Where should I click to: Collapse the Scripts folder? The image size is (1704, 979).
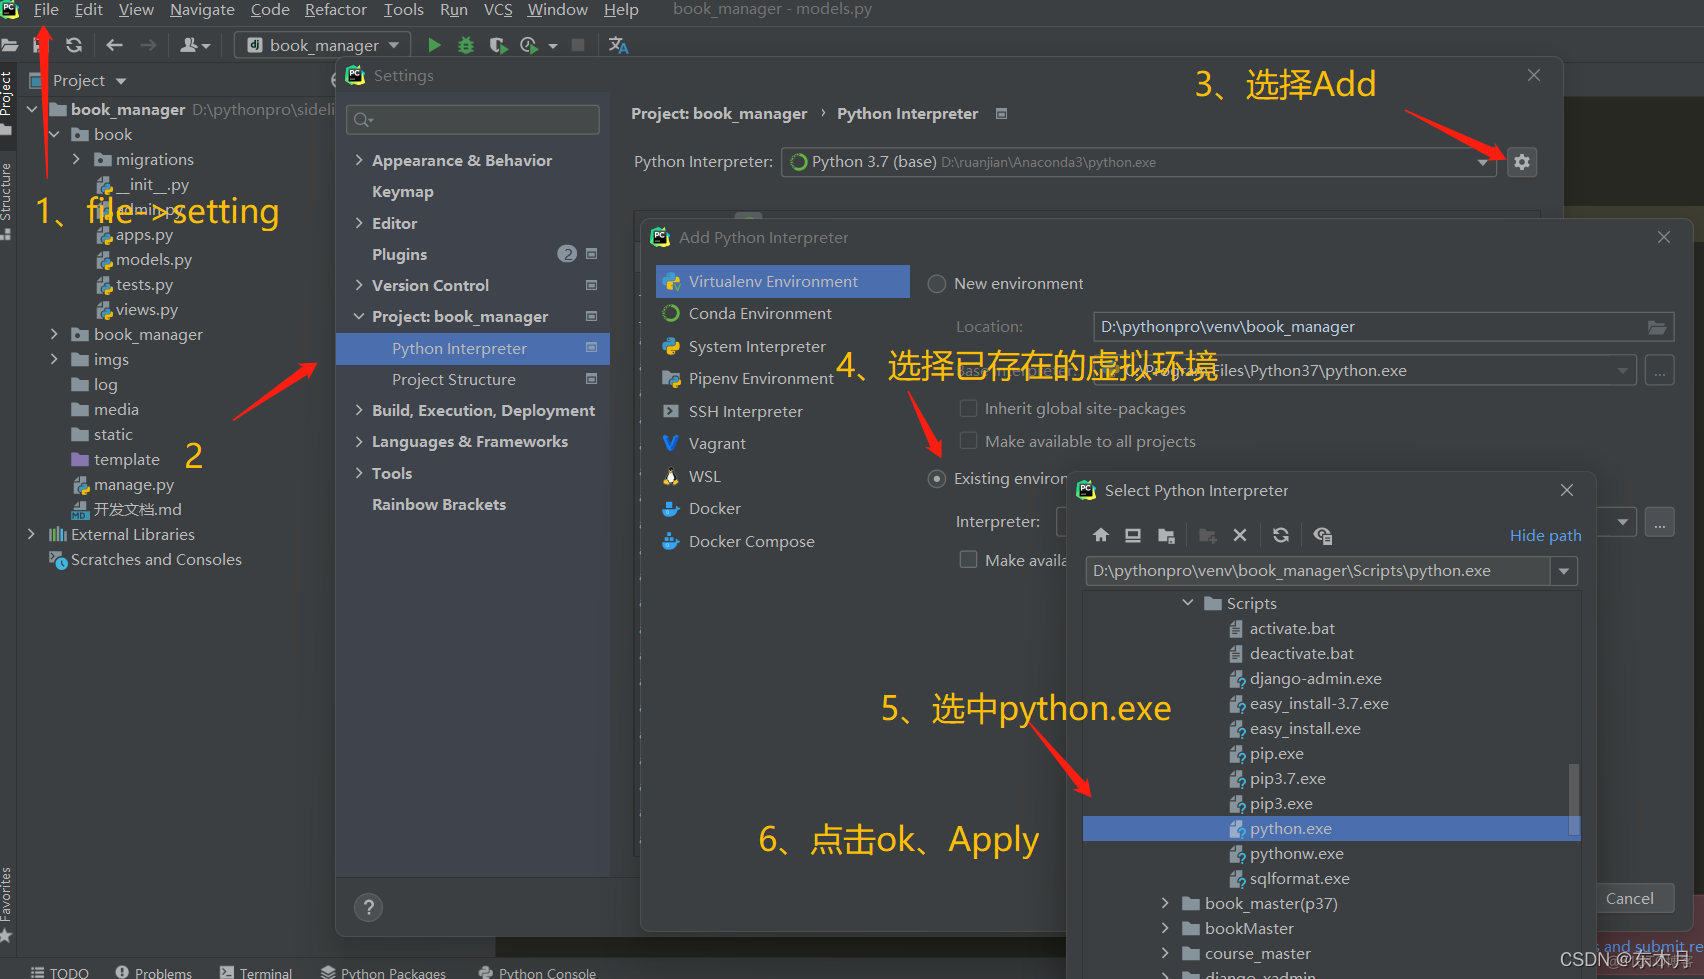click(1188, 603)
